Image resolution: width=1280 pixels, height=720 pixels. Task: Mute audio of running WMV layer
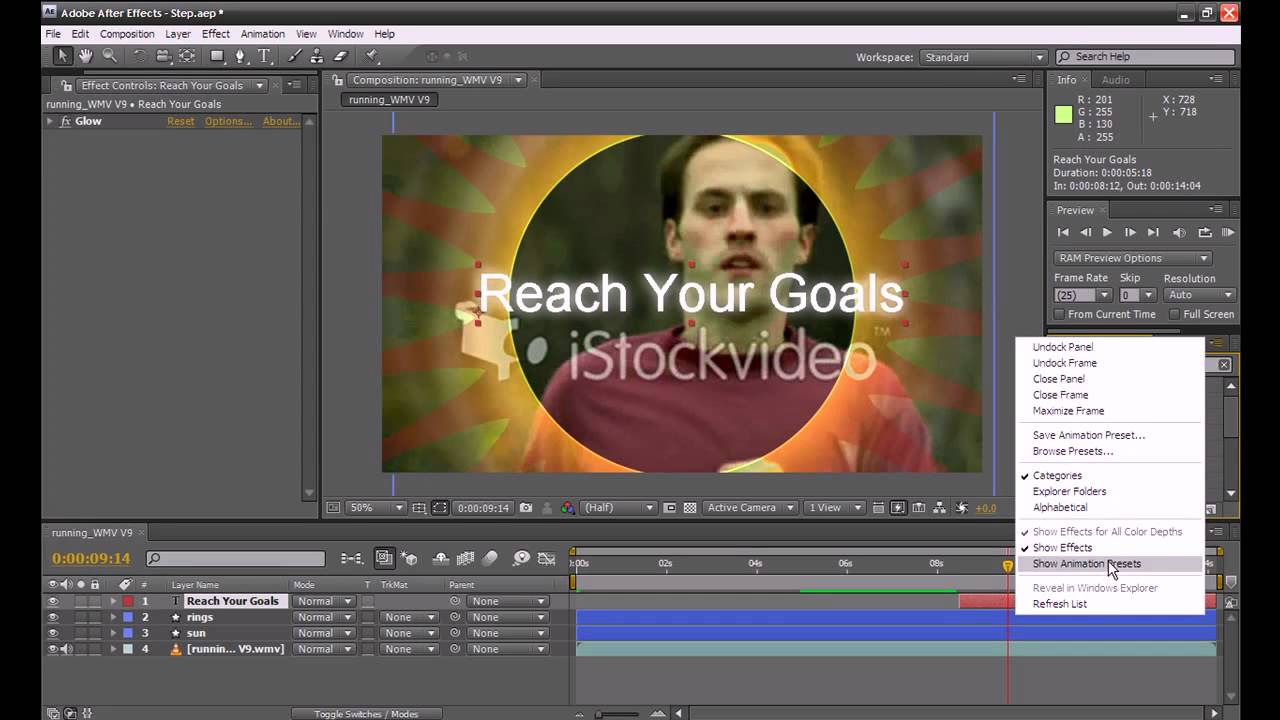pos(67,649)
